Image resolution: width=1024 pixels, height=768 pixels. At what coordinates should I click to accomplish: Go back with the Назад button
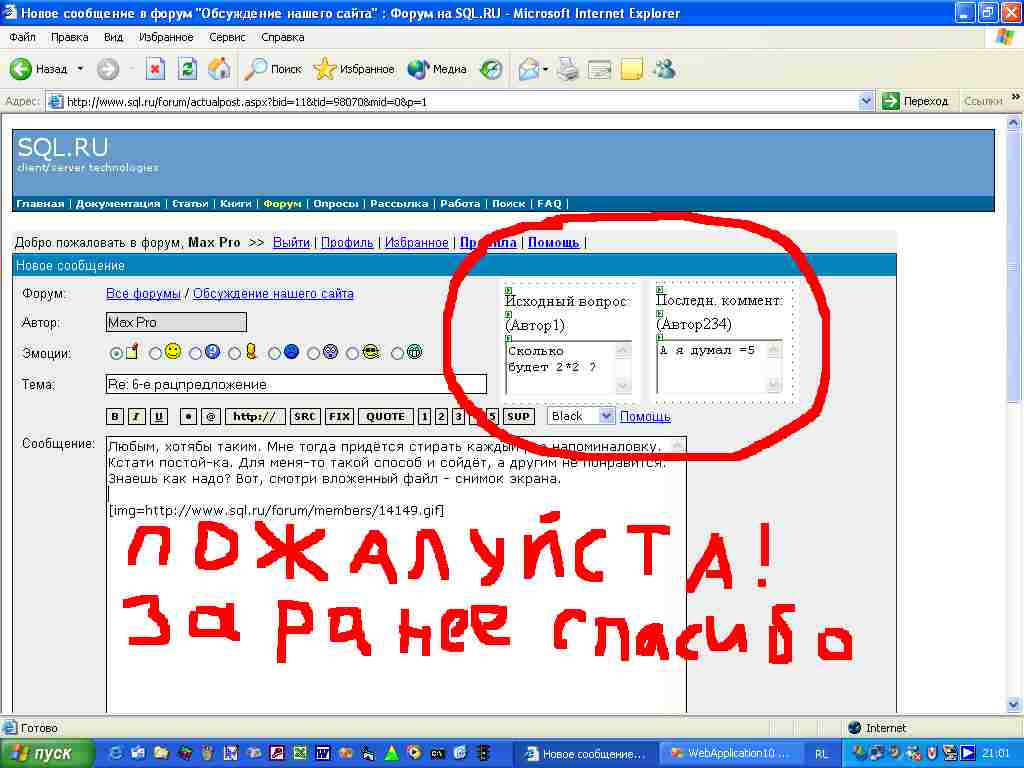(x=39, y=69)
